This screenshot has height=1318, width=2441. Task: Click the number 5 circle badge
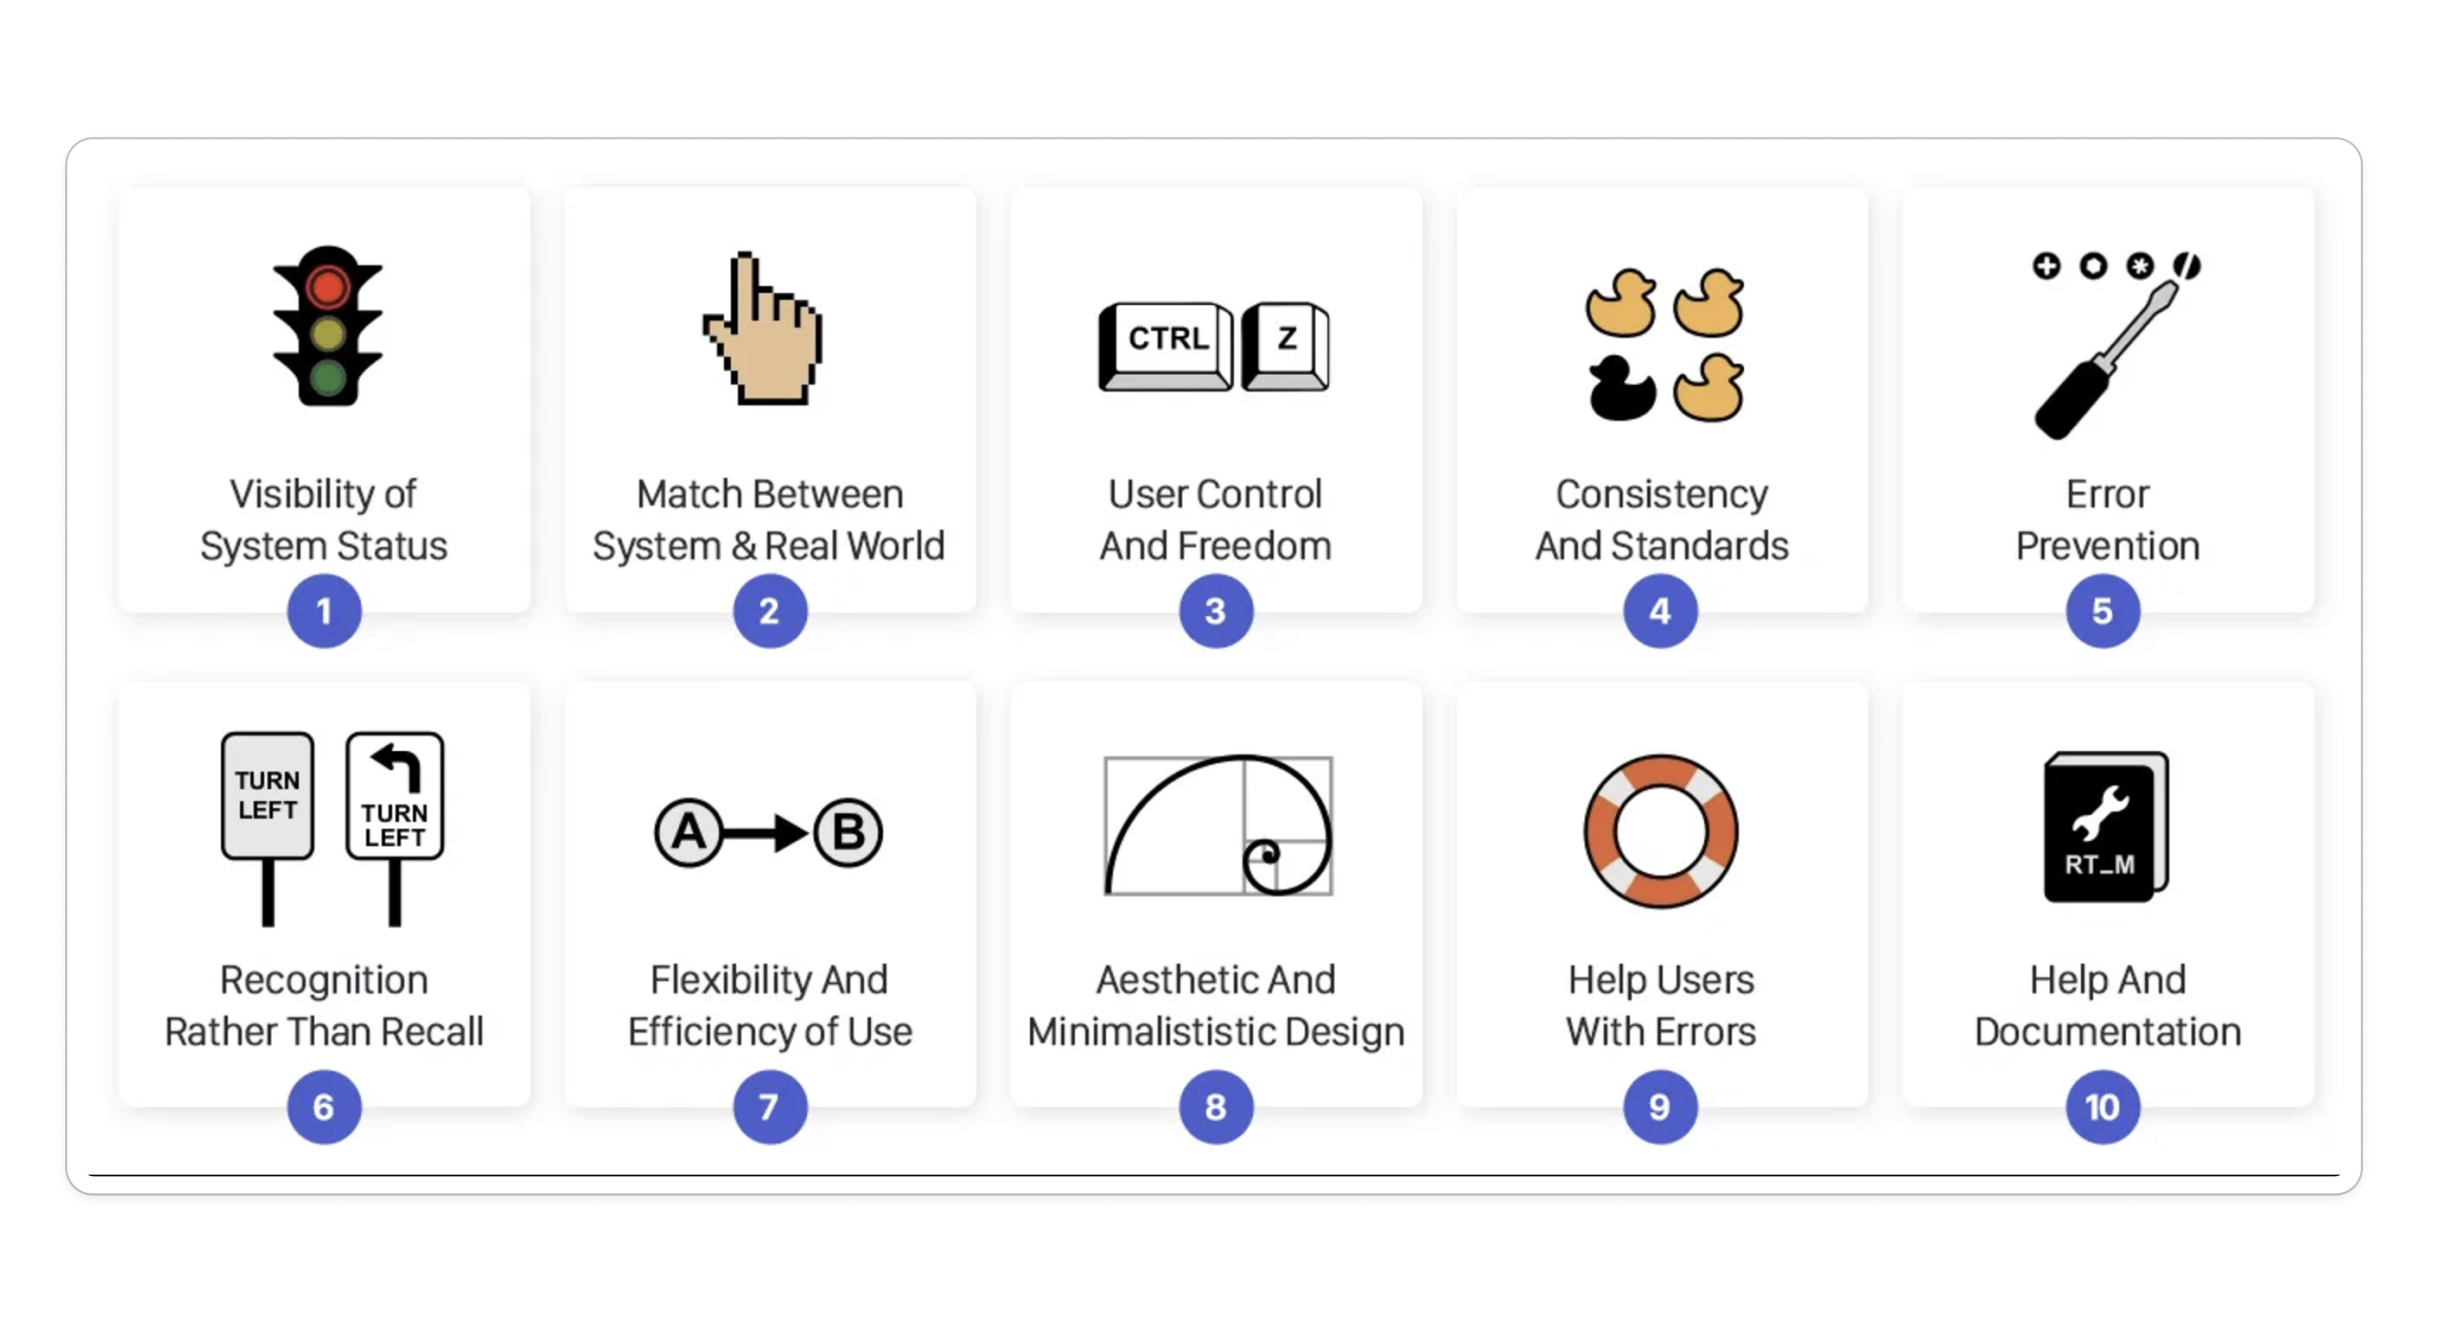(2103, 611)
